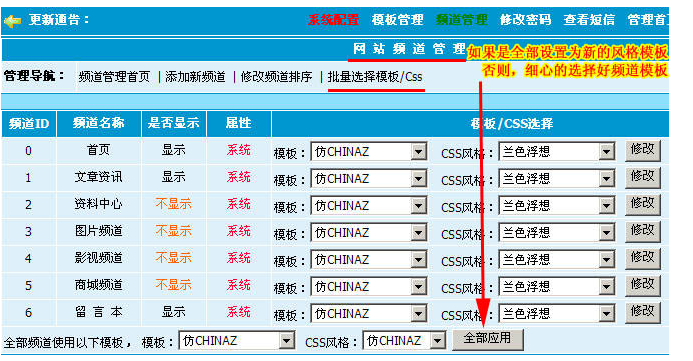The image size is (693, 361).
Task: Open 模板管理 in top menu
Action: click(x=397, y=19)
